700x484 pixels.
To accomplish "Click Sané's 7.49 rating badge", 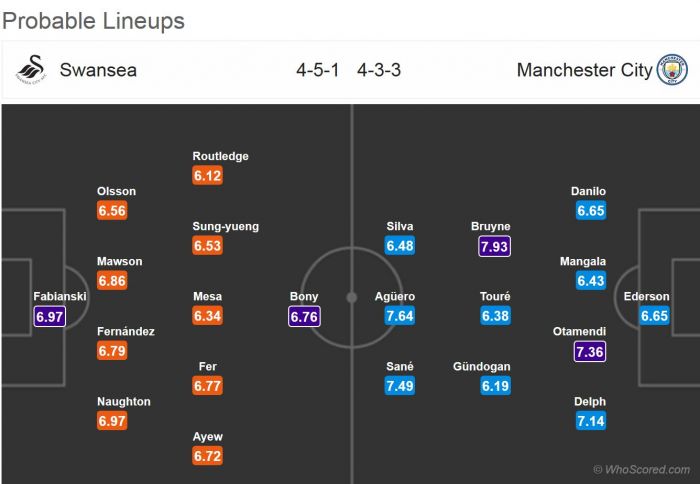I will point(400,386).
